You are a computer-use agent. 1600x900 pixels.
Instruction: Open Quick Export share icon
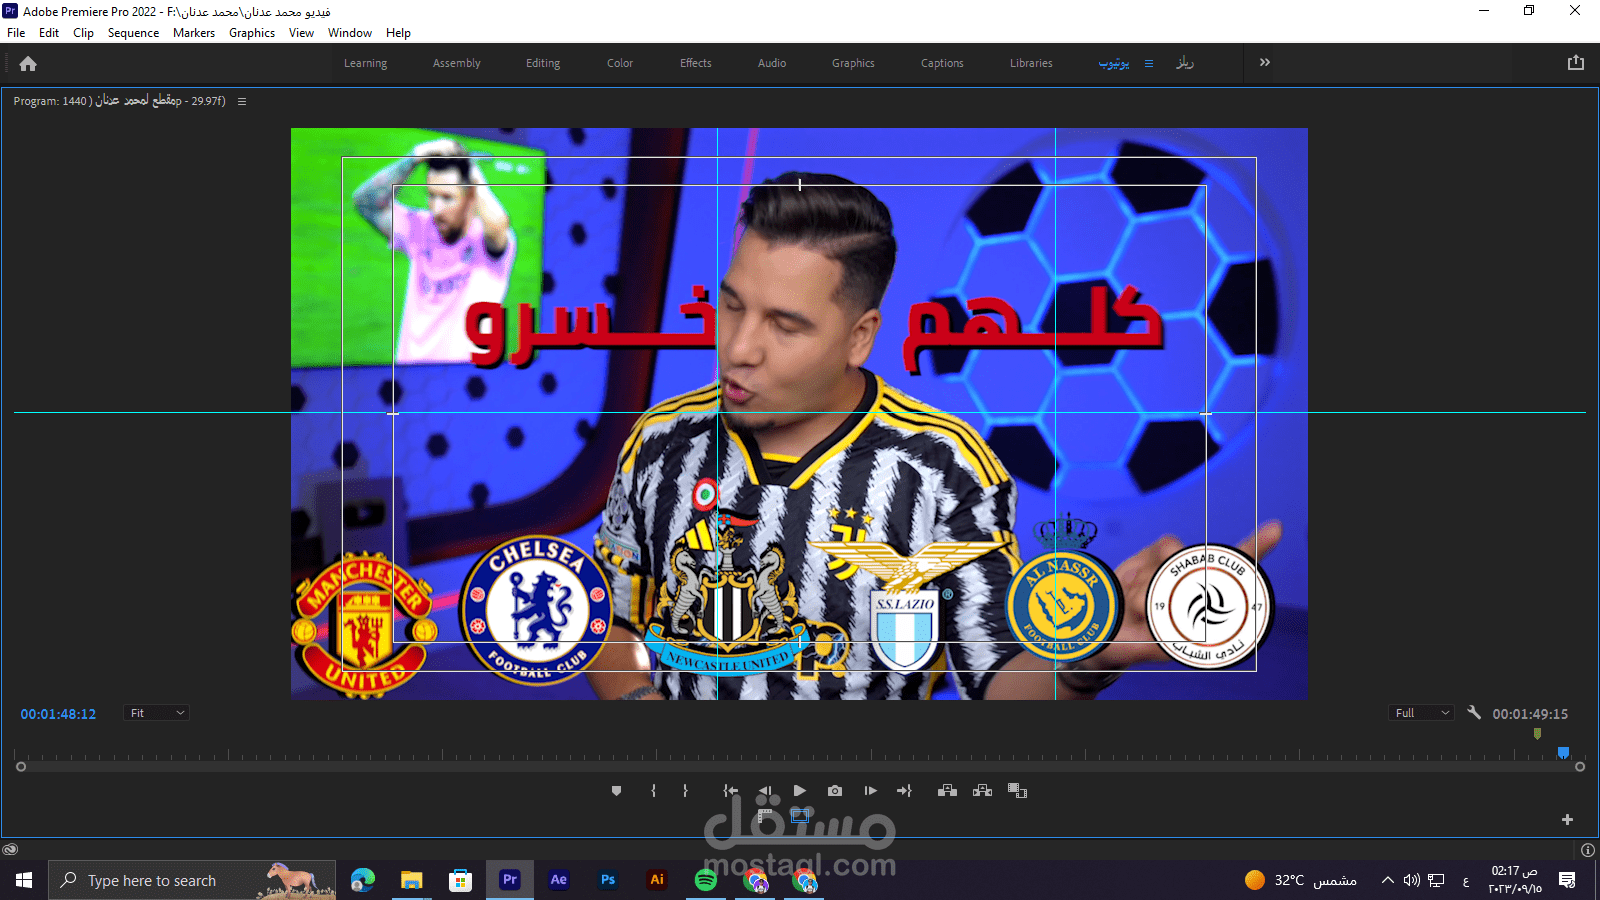[x=1576, y=62]
